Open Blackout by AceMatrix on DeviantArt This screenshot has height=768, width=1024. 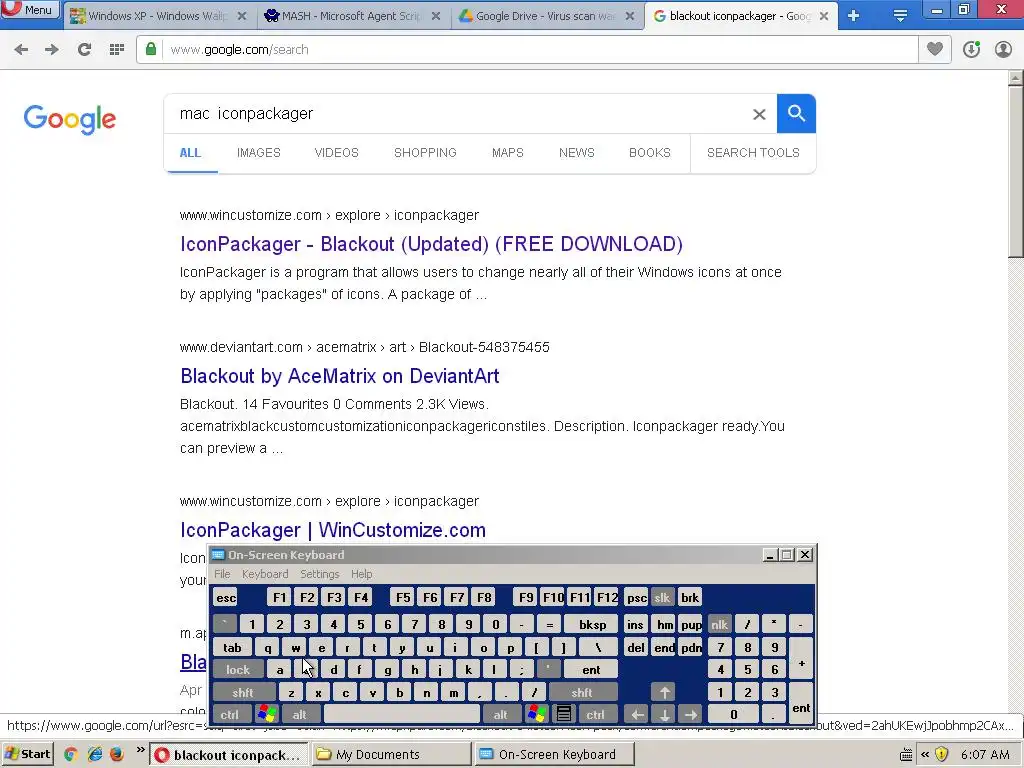click(x=340, y=376)
